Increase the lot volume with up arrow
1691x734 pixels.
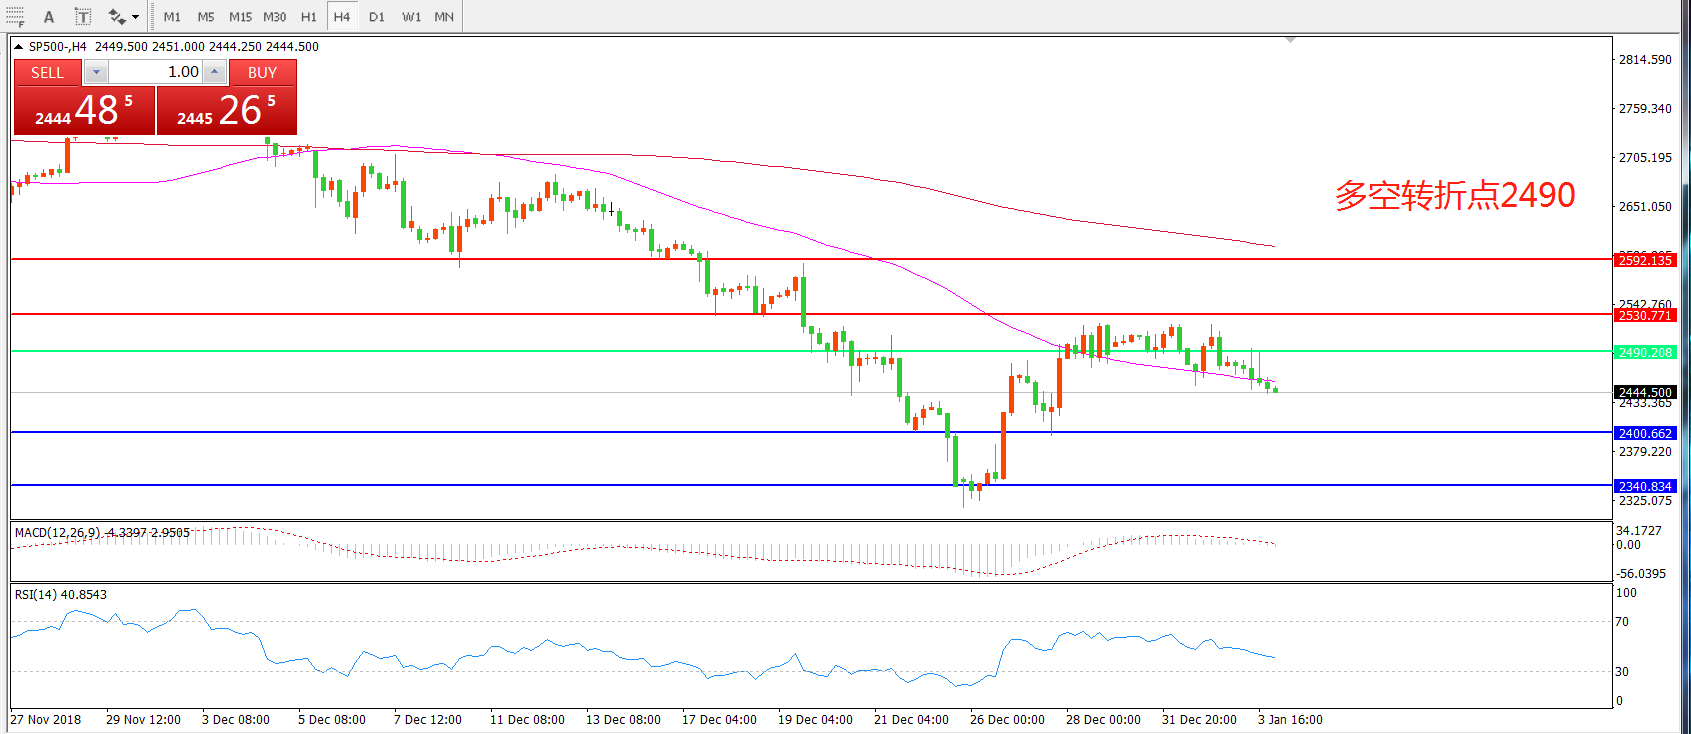click(214, 72)
